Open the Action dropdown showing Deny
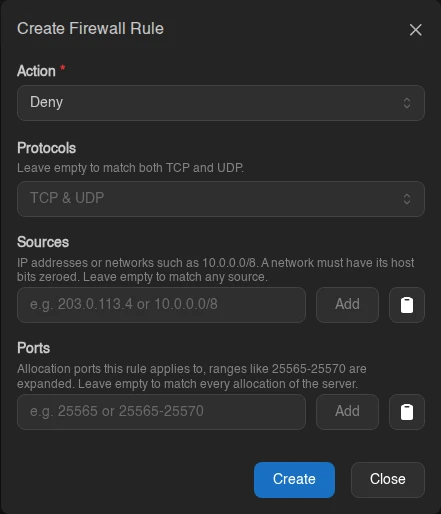This screenshot has width=441, height=514. tap(221, 103)
